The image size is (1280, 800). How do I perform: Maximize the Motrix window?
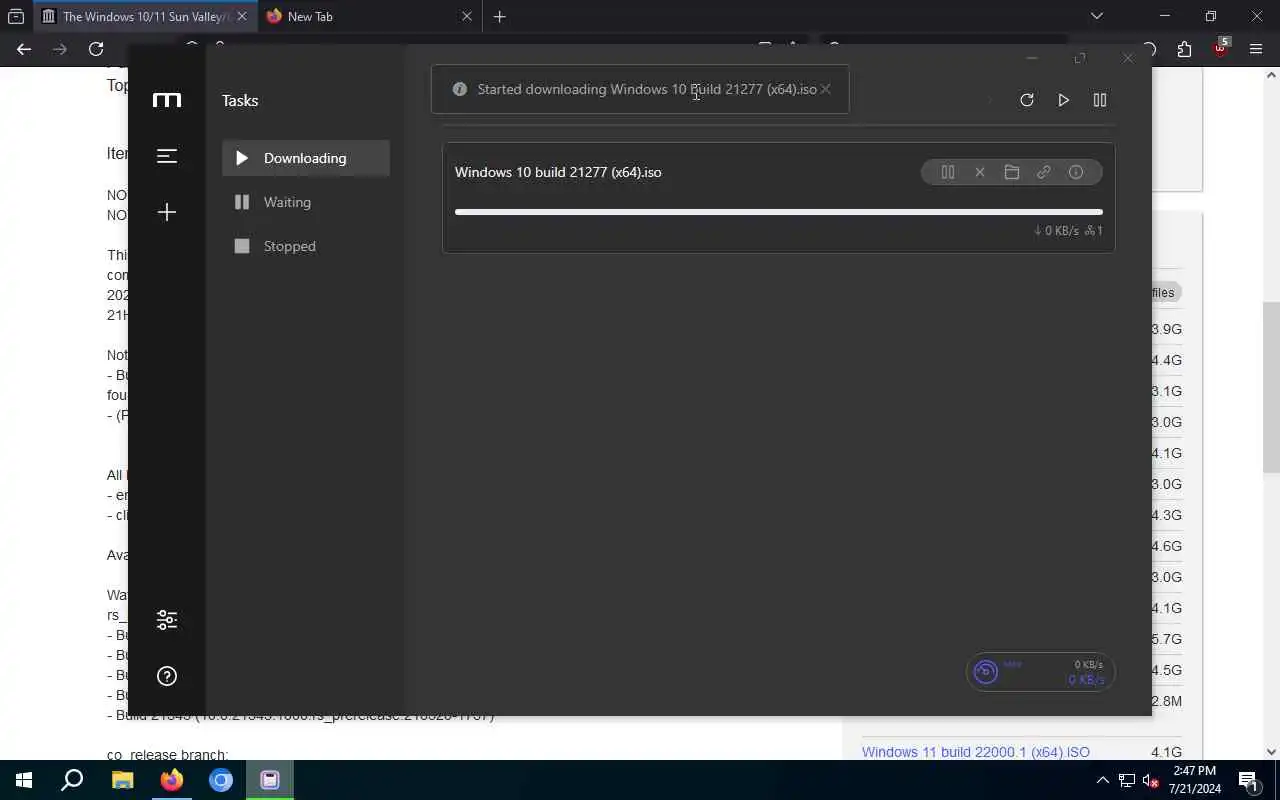1080,58
